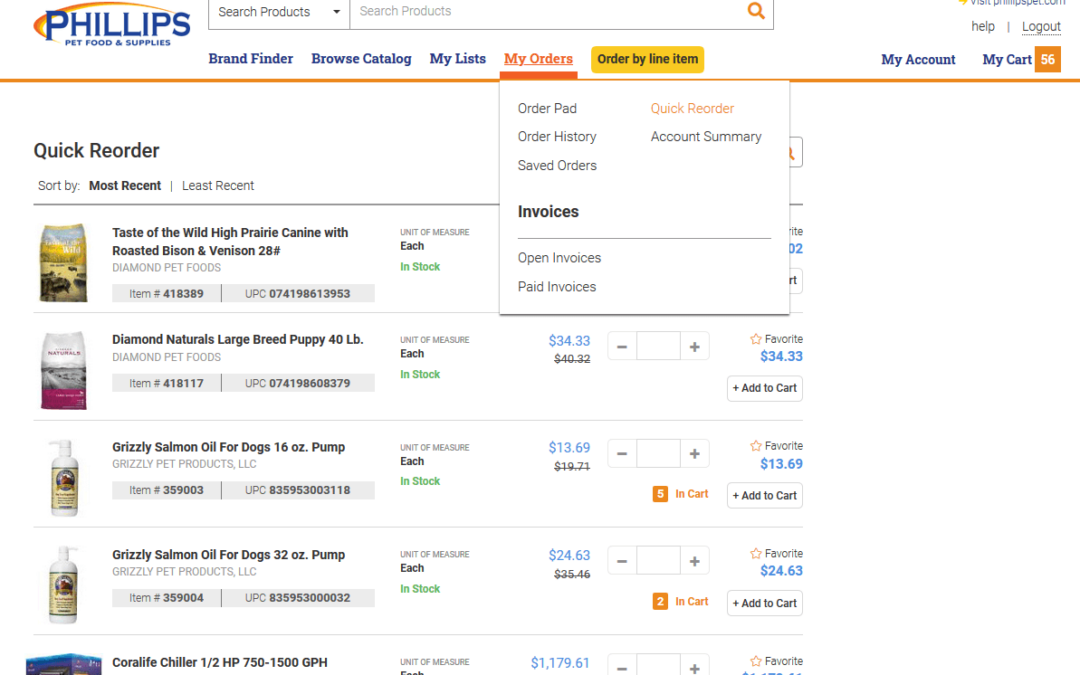Increase quantity for Diamond Naturals Large Breed Puppy

pyautogui.click(x=694, y=346)
